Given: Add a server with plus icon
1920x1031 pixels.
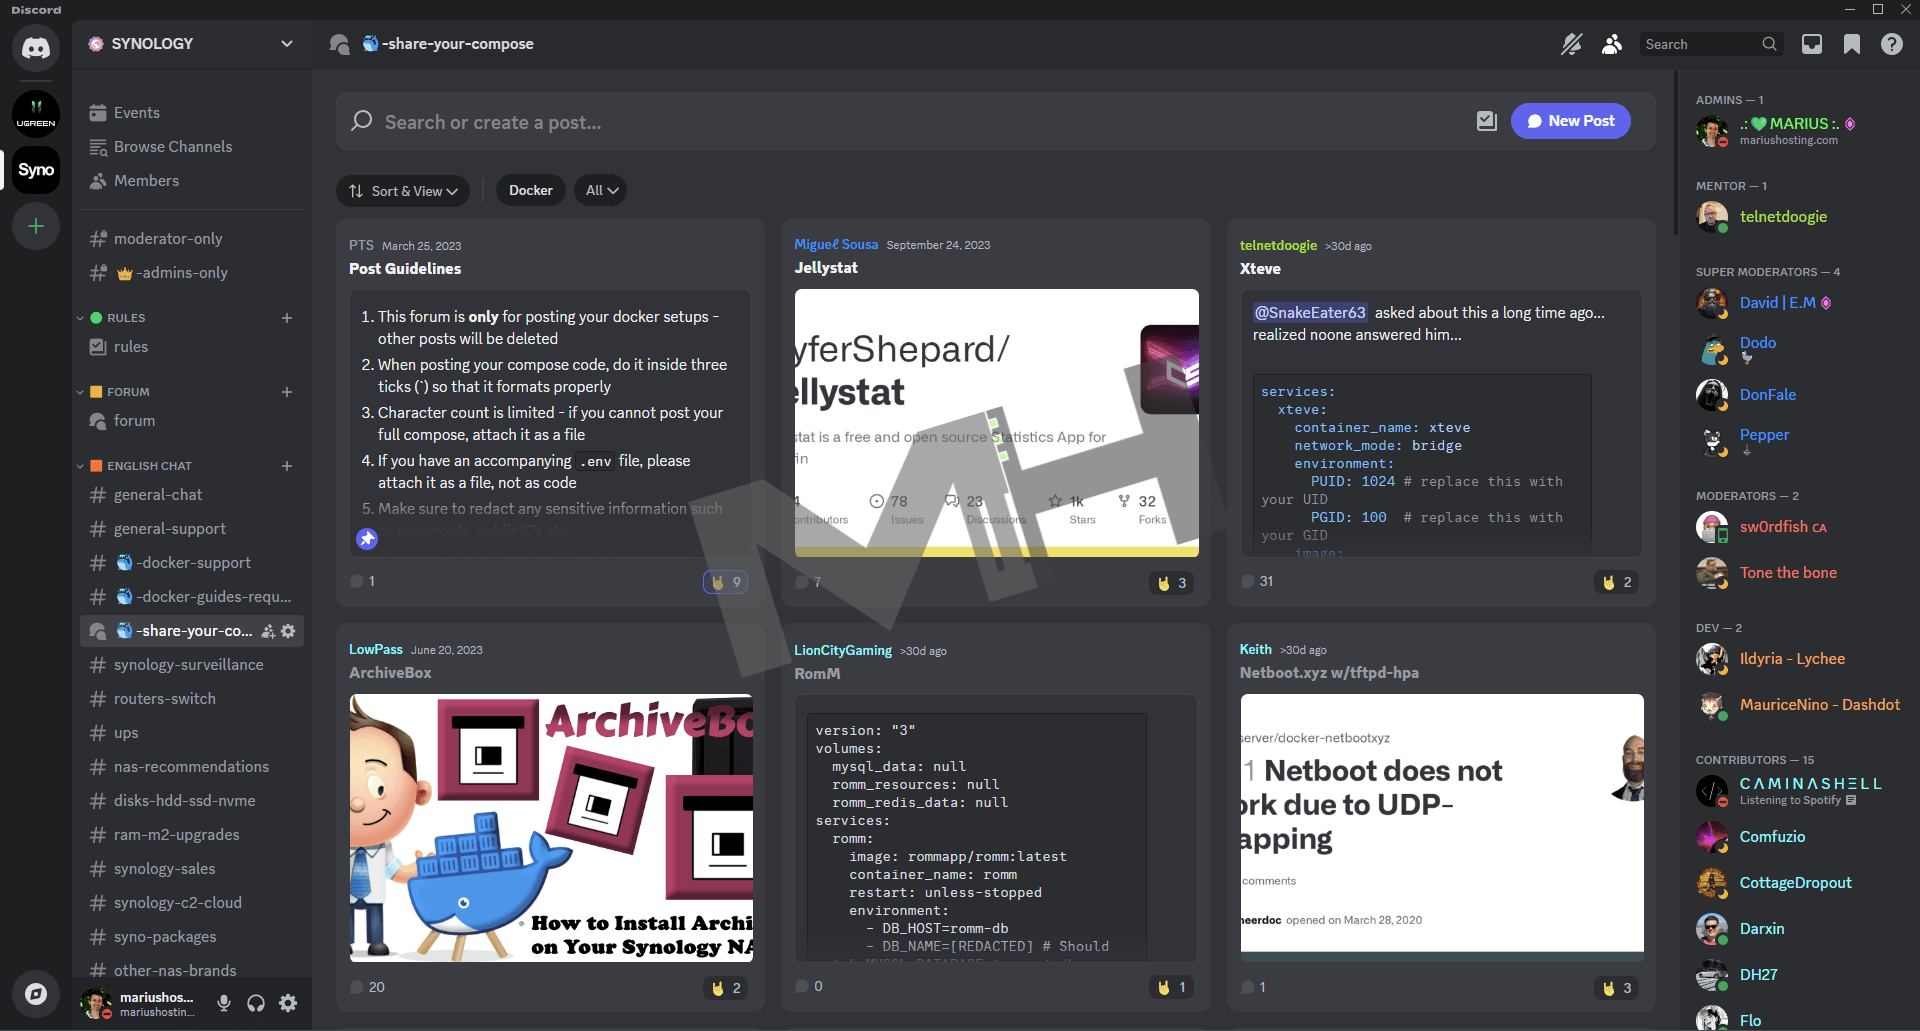Looking at the screenshot, I should point(36,226).
